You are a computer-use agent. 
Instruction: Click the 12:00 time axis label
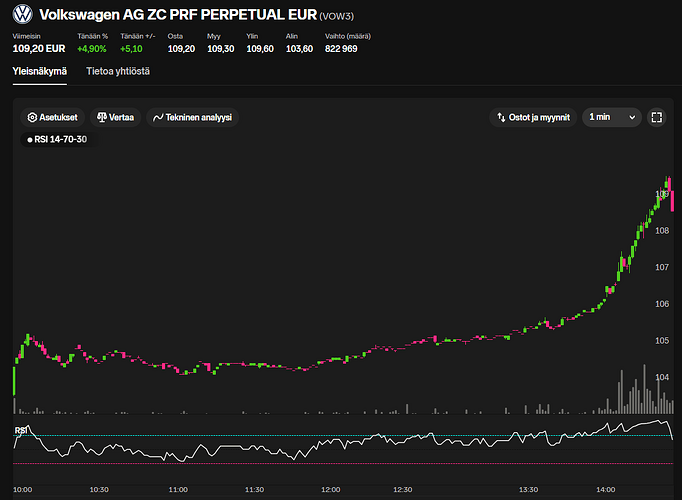pyautogui.click(x=331, y=490)
